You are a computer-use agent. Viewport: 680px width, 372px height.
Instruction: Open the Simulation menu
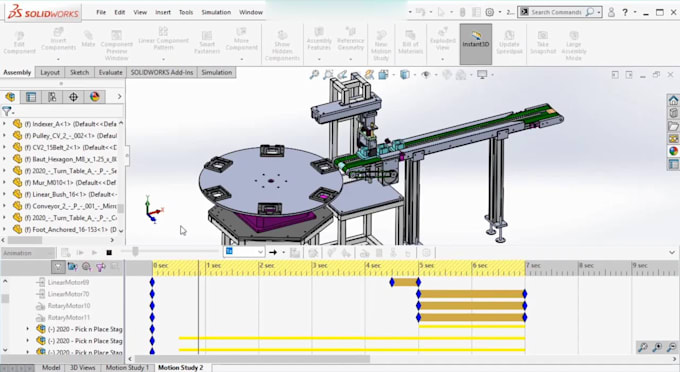(216, 12)
